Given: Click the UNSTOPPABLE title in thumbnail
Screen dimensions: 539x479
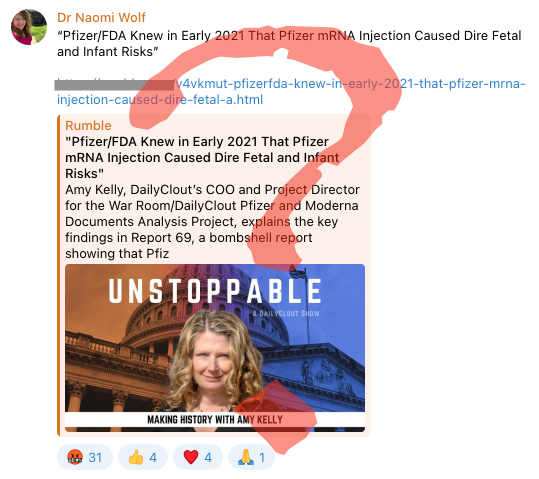Looking at the screenshot, I should (215, 291).
